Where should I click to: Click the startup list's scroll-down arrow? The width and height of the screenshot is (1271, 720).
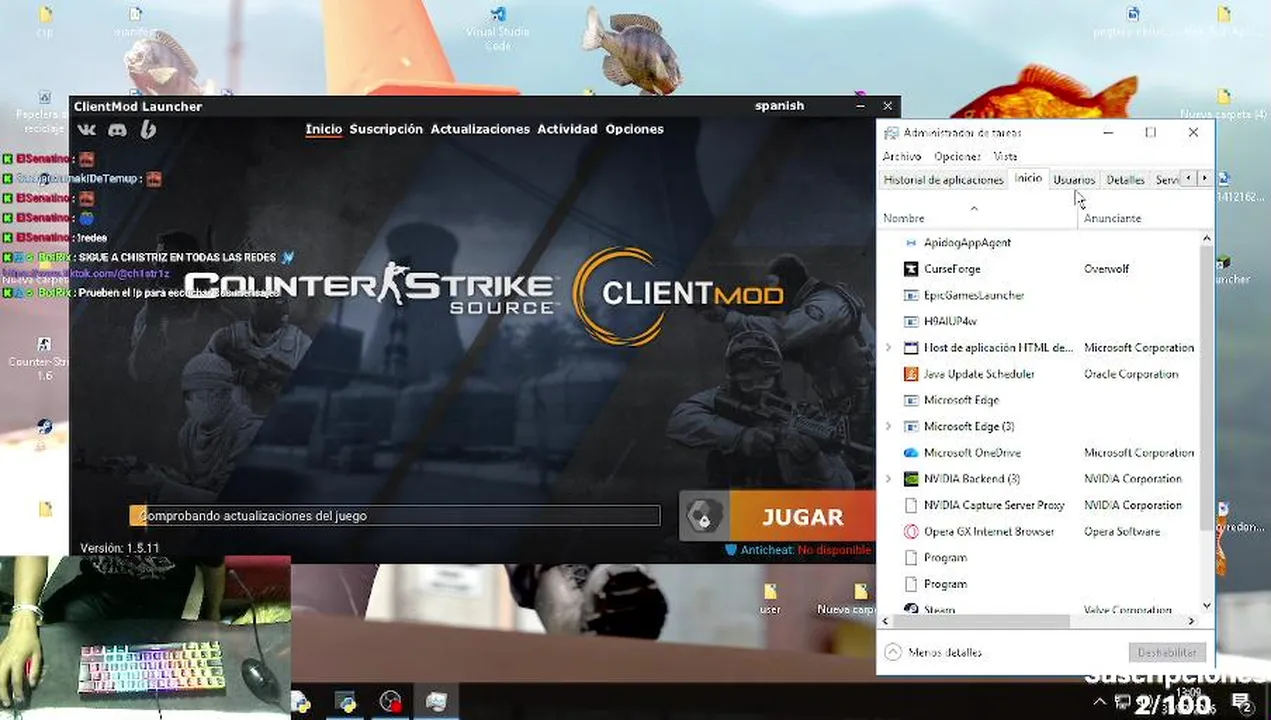pyautogui.click(x=1206, y=605)
